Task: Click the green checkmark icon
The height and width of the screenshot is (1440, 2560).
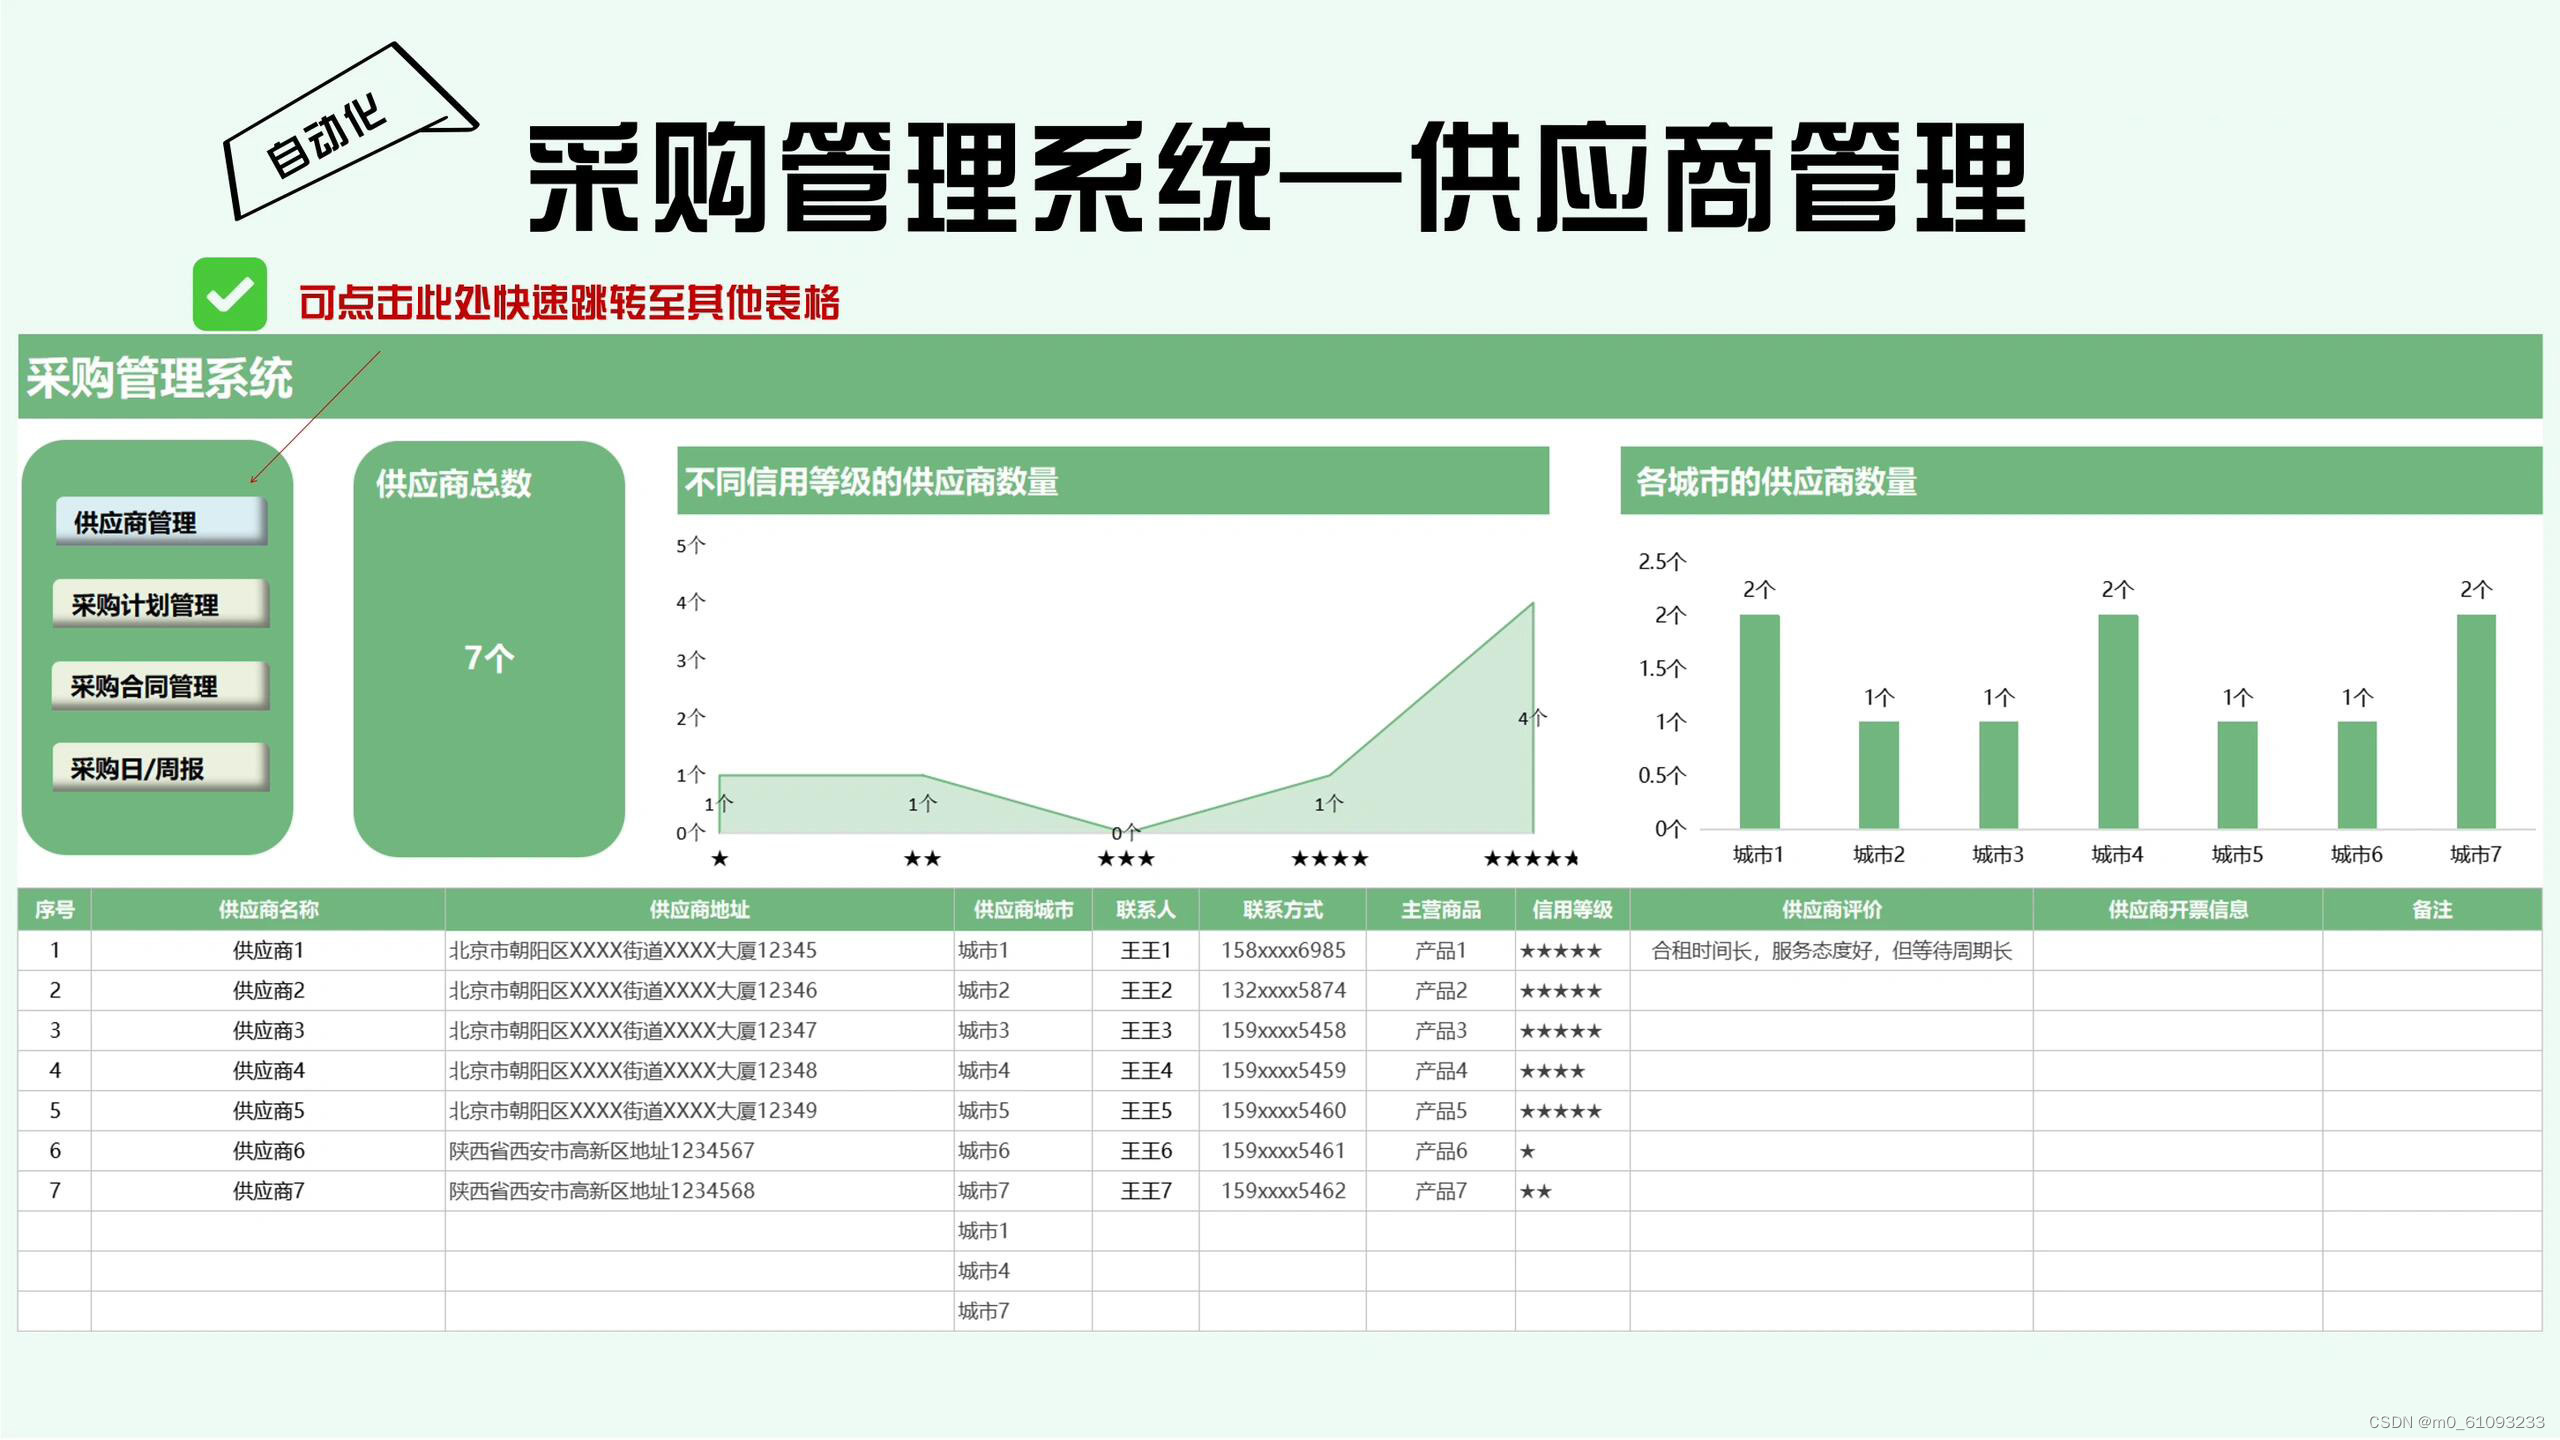Action: pyautogui.click(x=229, y=294)
